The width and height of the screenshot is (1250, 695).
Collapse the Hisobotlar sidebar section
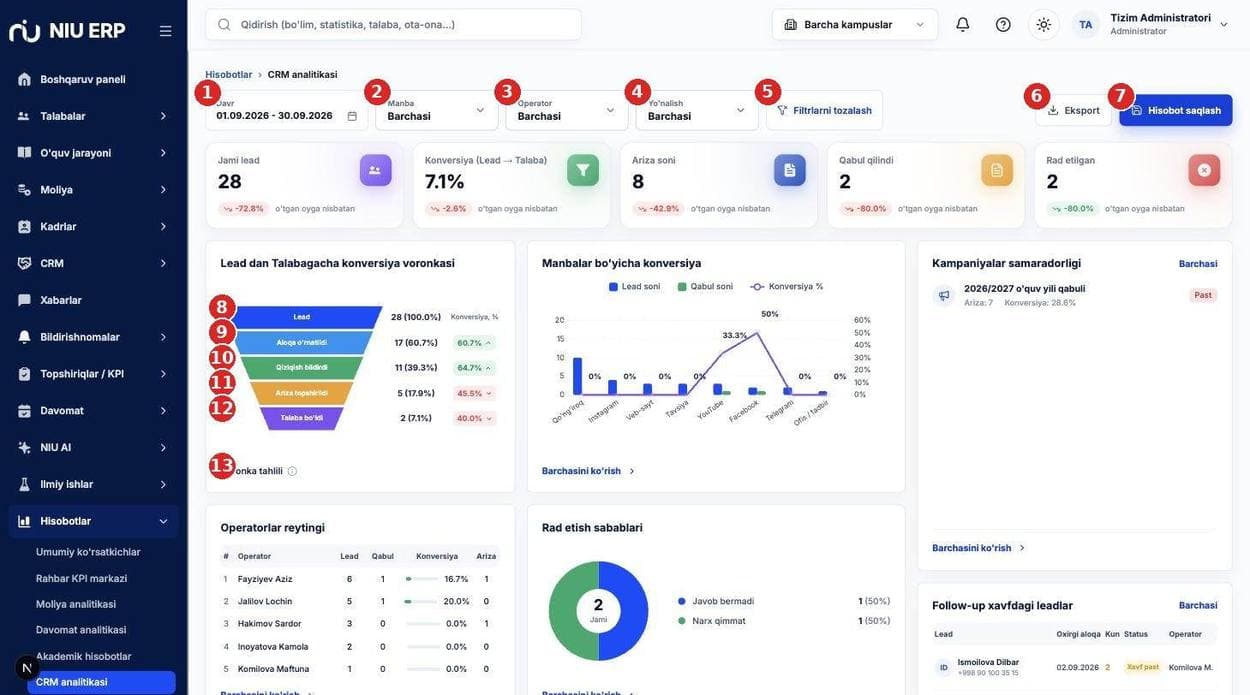94,521
